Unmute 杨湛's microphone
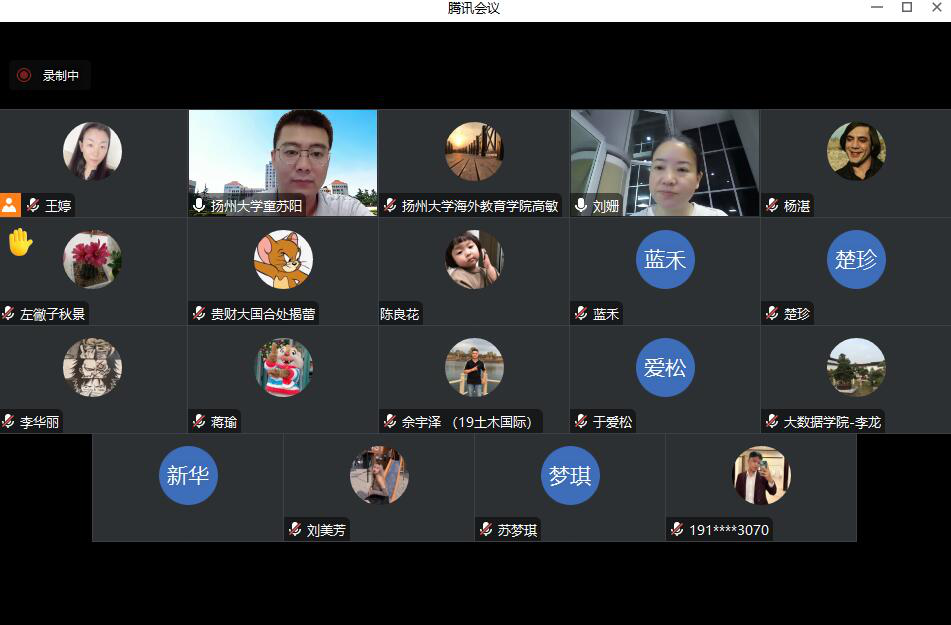The width and height of the screenshot is (951, 625). [771, 205]
